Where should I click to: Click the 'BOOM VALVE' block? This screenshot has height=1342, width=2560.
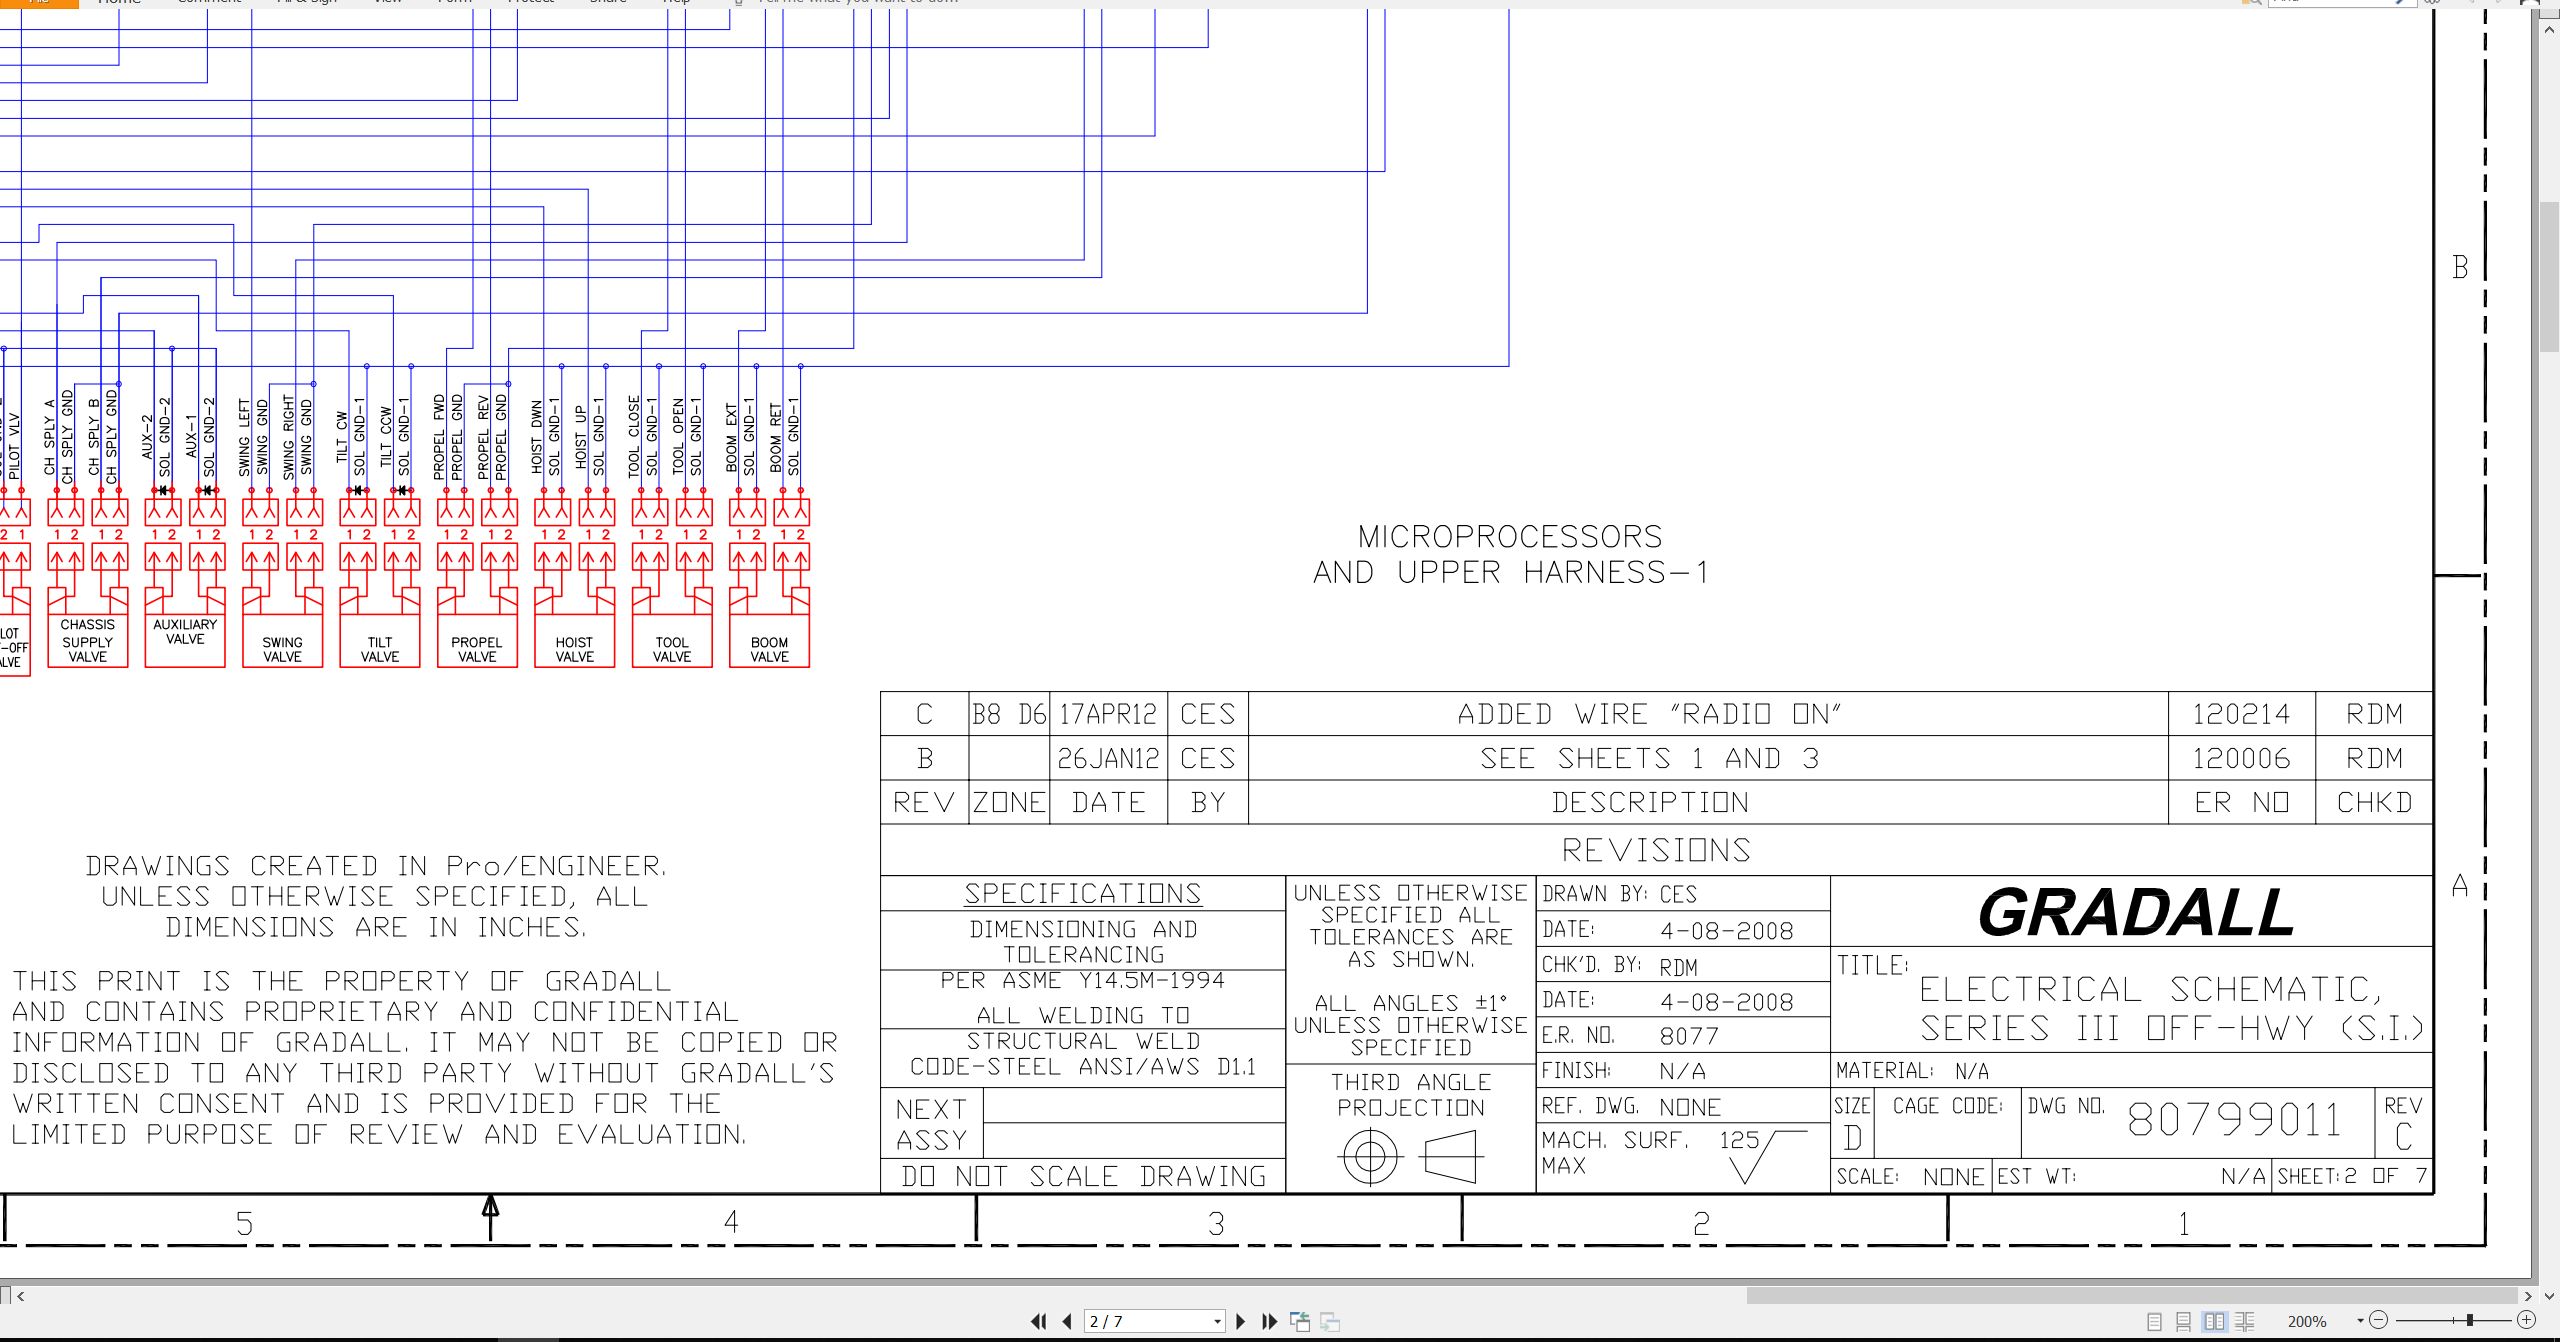click(769, 641)
